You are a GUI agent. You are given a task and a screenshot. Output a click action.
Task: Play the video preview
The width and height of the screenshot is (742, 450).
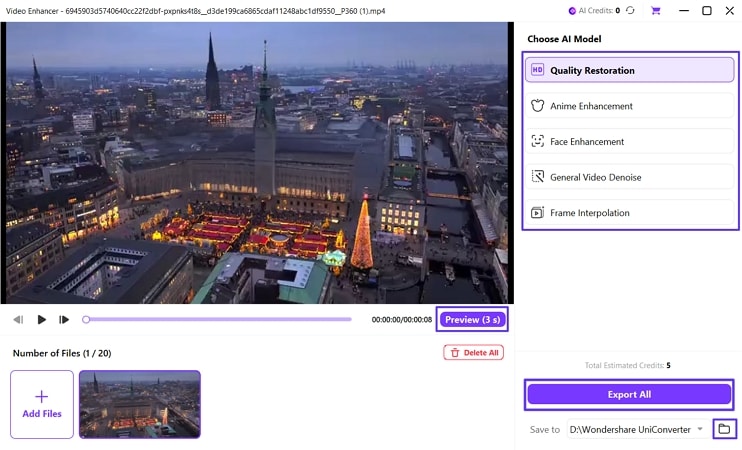pos(41,320)
